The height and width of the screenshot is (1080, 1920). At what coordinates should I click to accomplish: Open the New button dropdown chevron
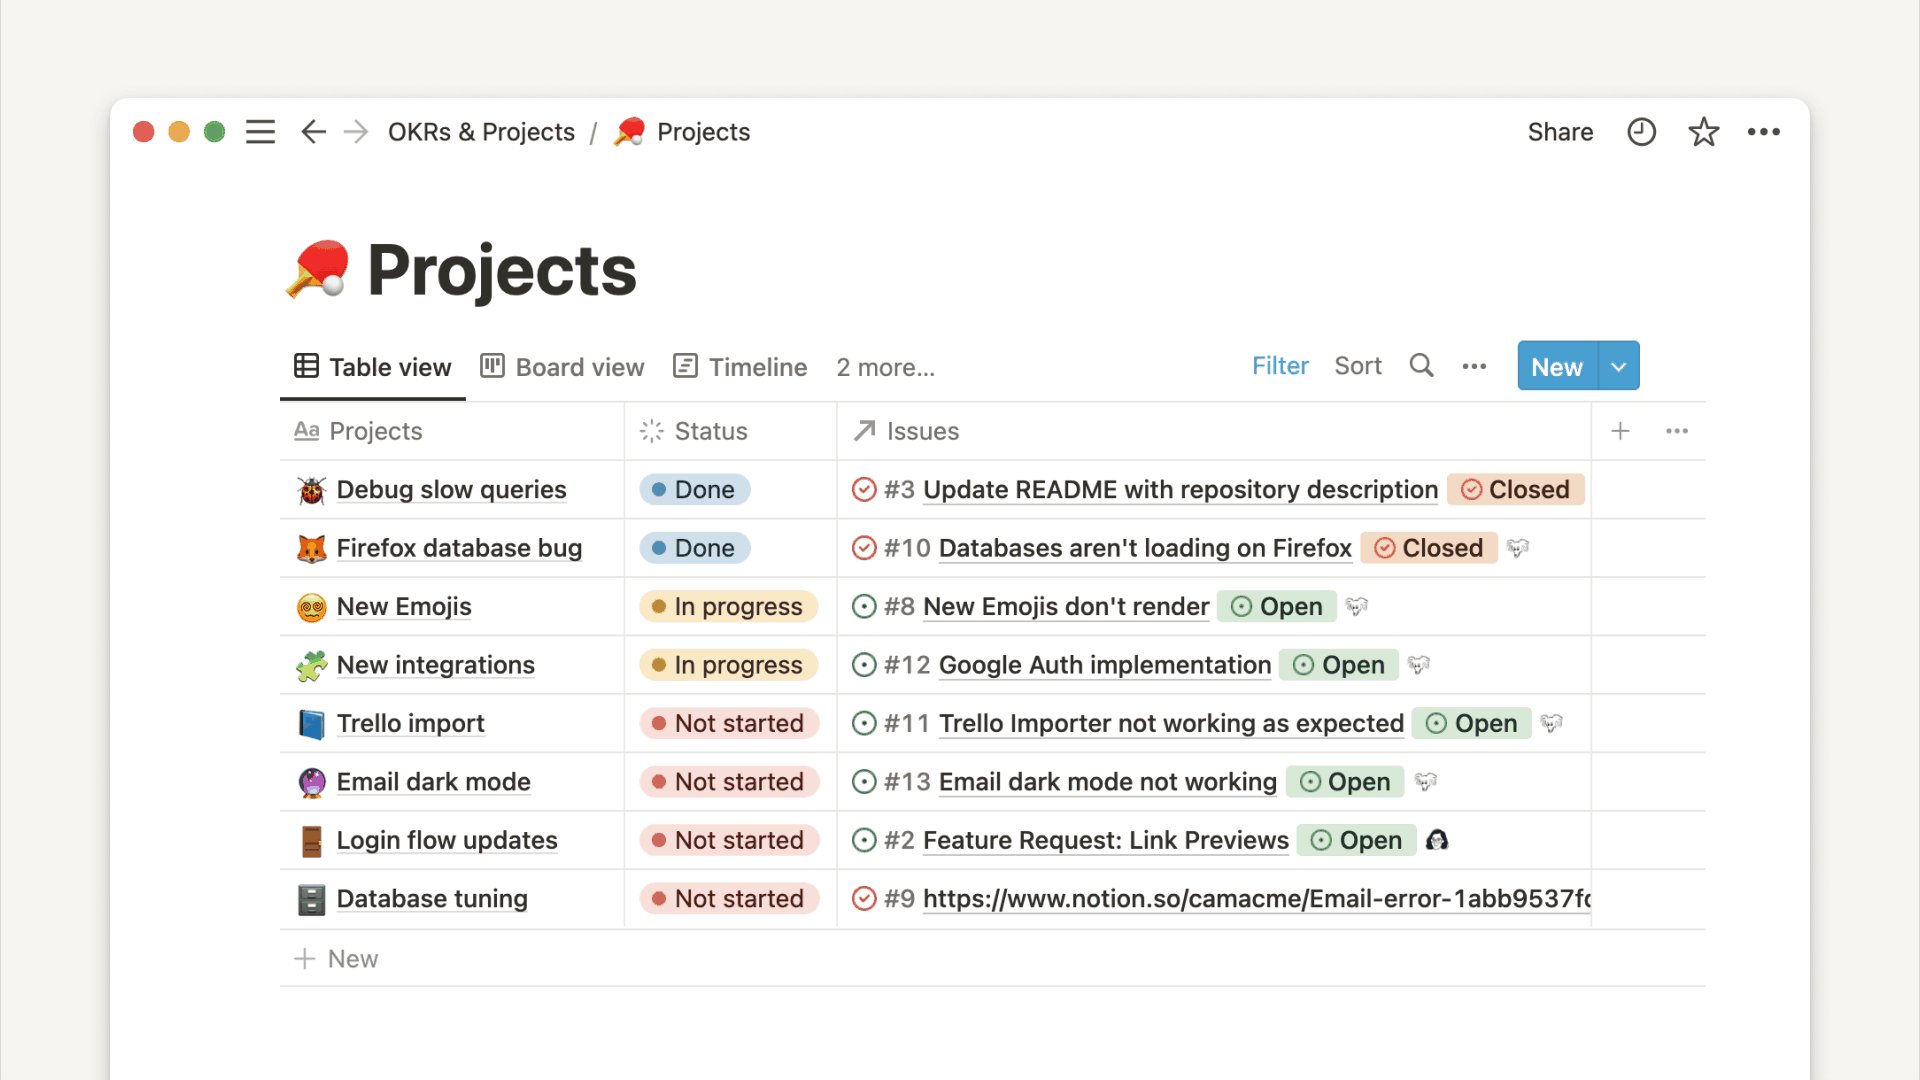point(1618,366)
